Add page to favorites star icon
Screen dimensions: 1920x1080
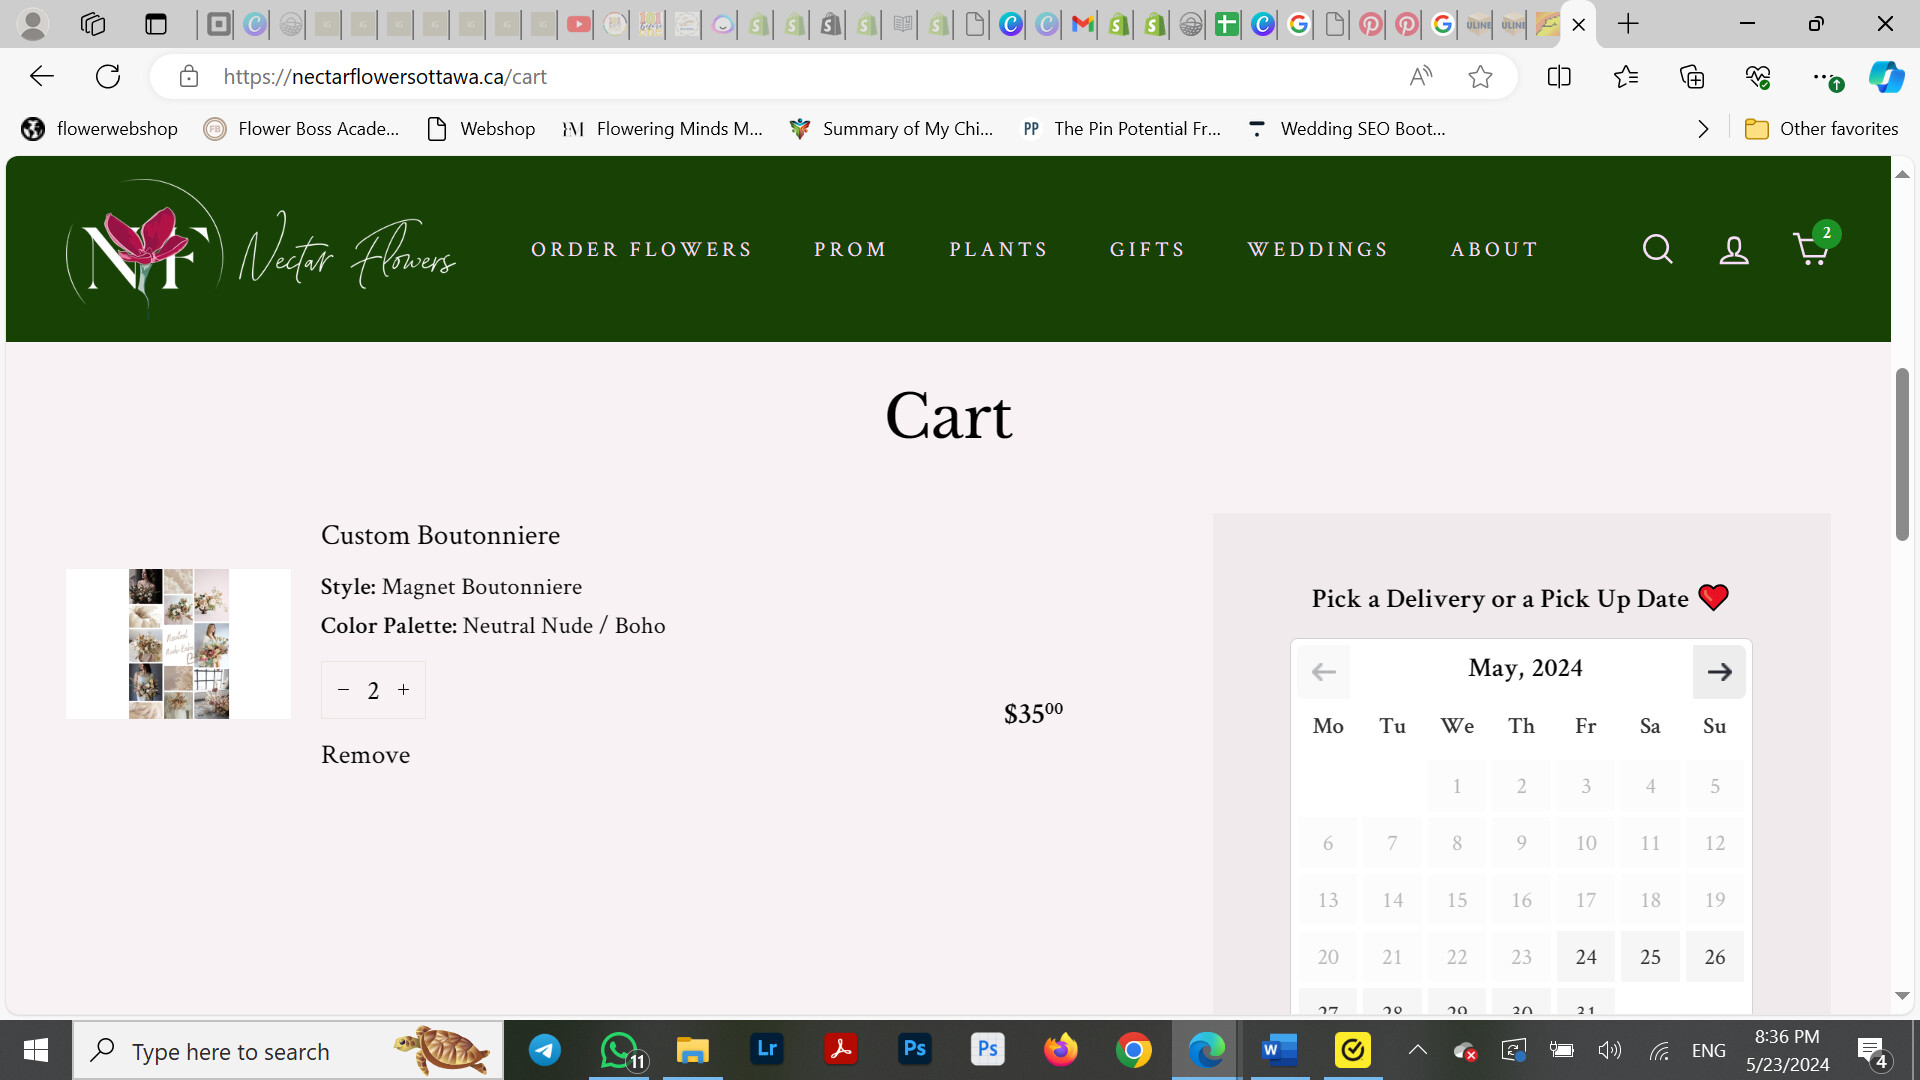[1480, 77]
